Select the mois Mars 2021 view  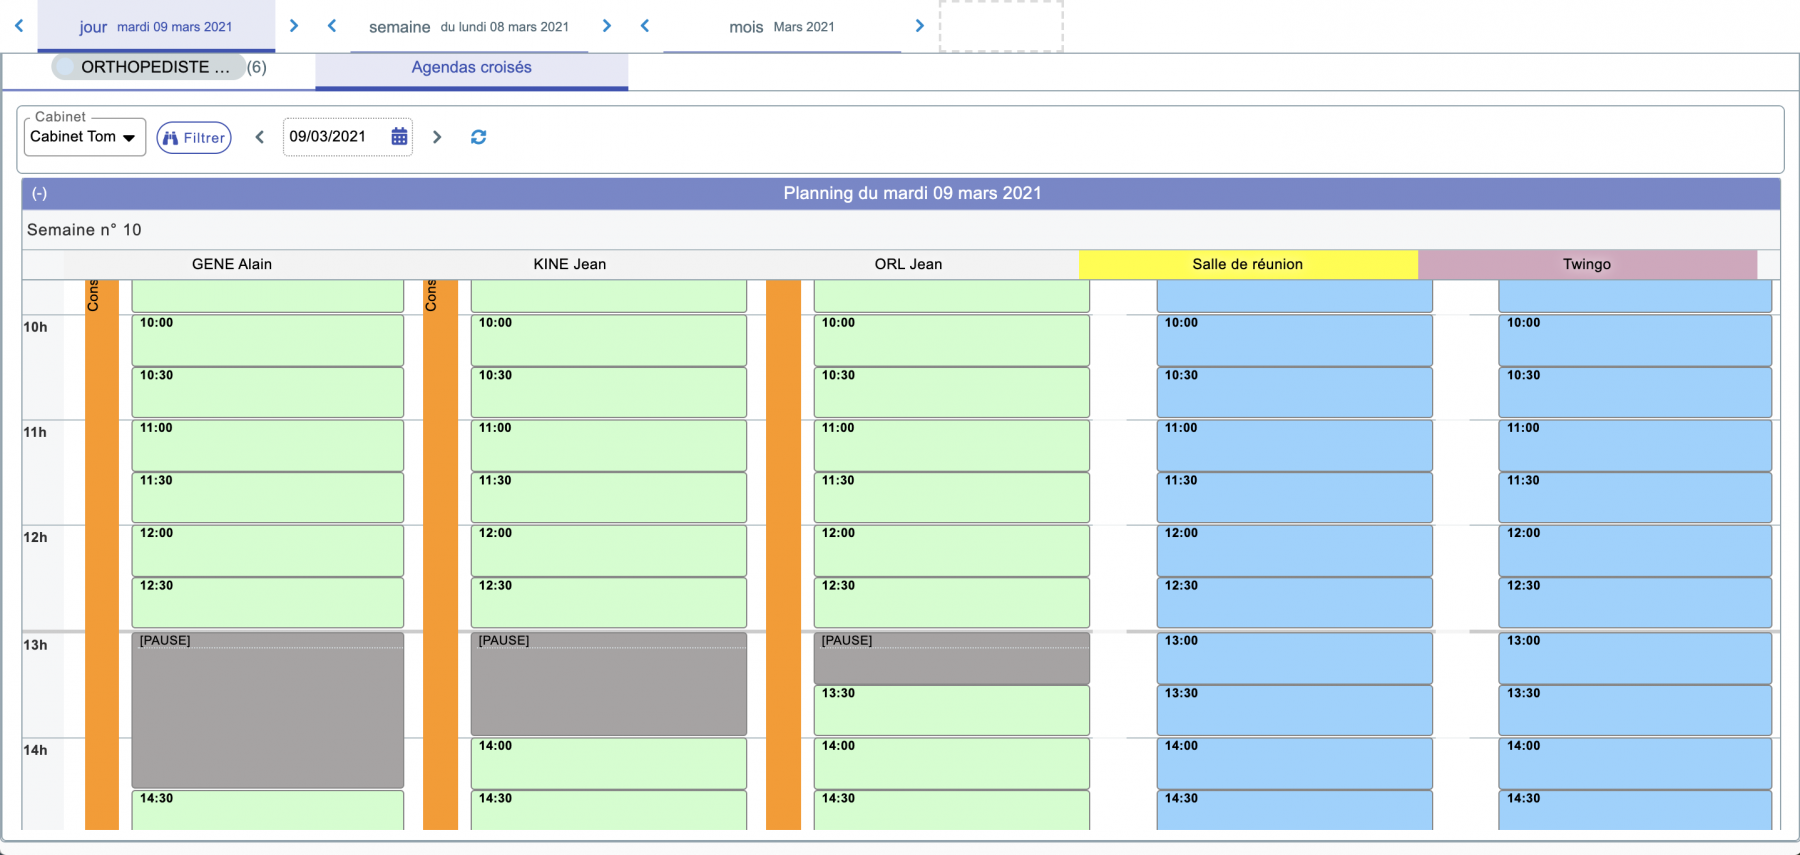click(x=781, y=27)
